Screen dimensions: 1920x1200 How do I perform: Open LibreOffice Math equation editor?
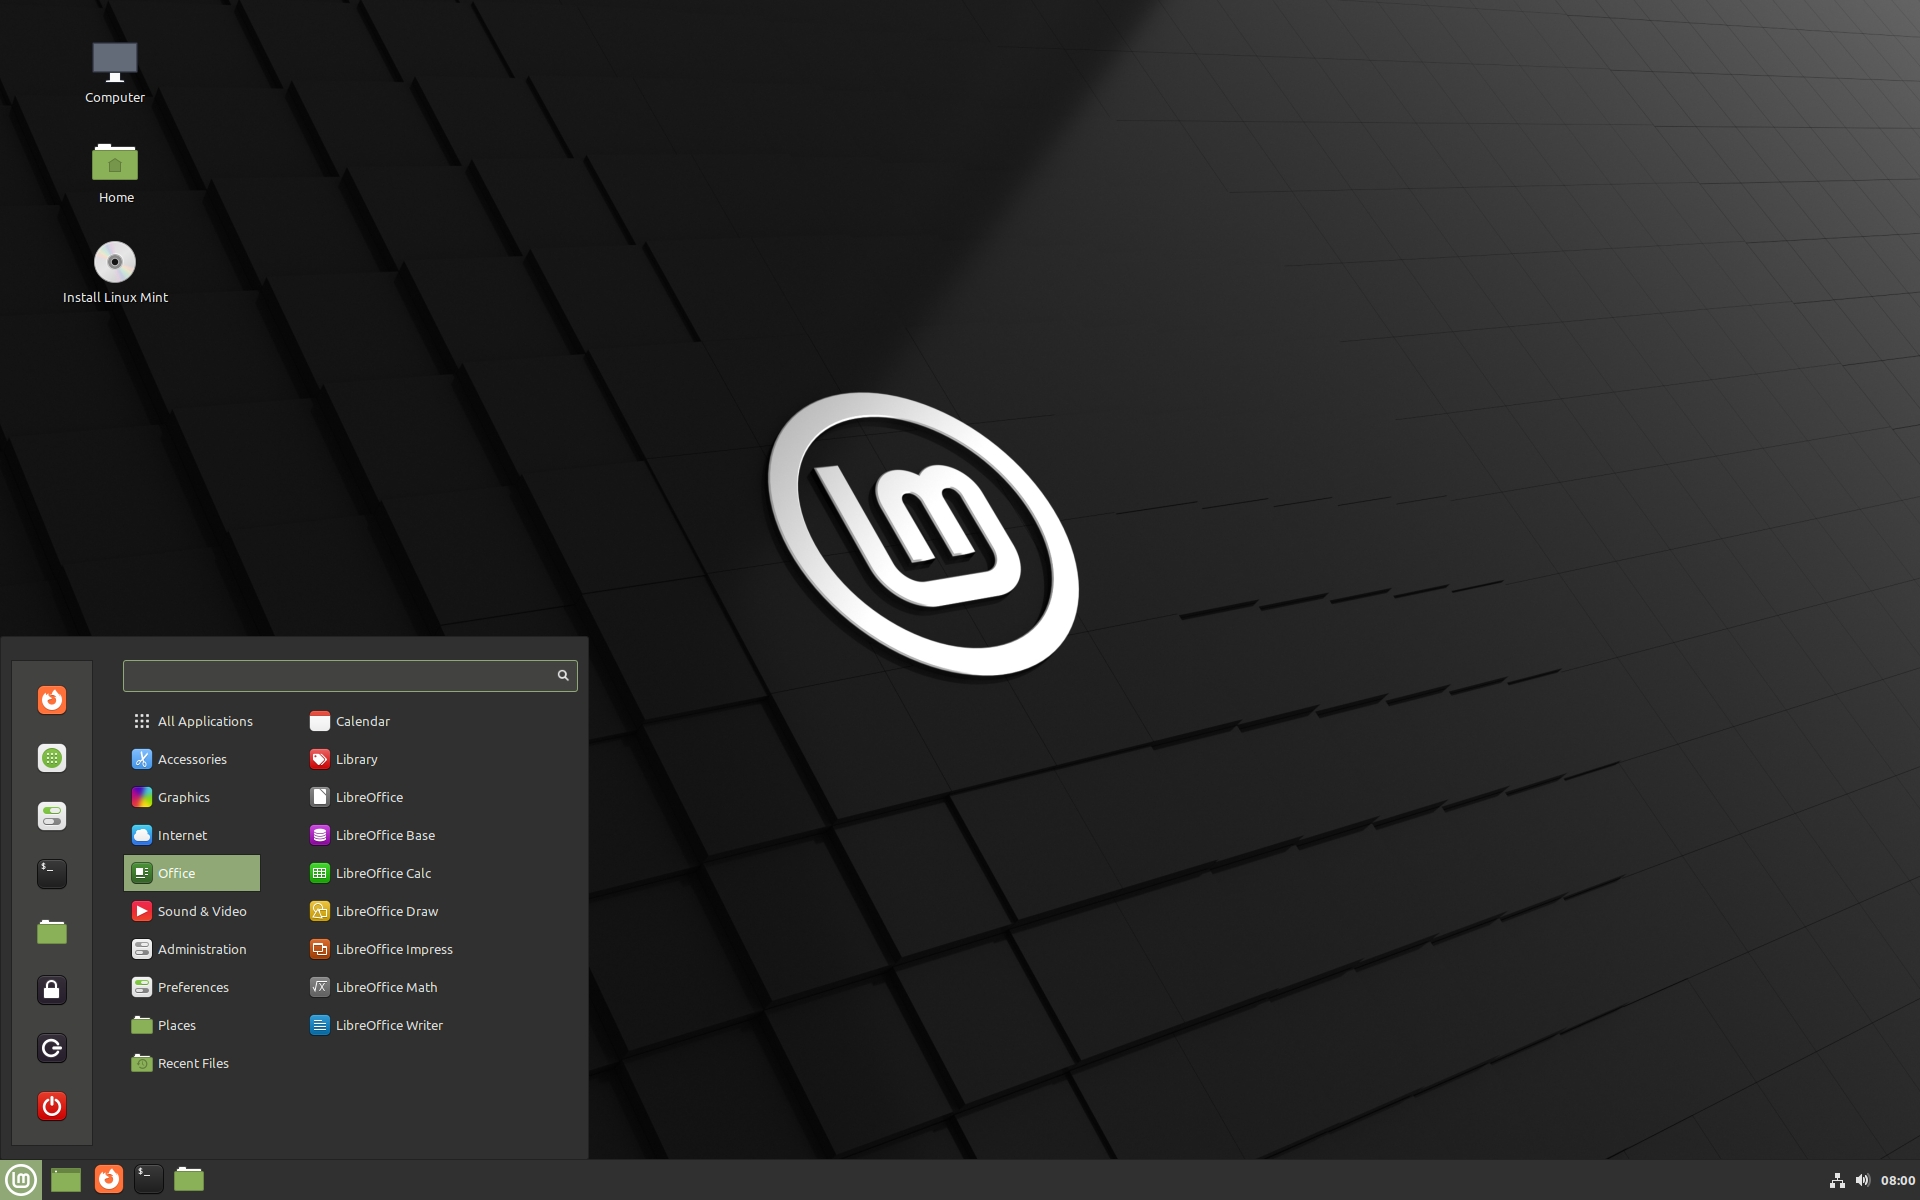(x=386, y=986)
